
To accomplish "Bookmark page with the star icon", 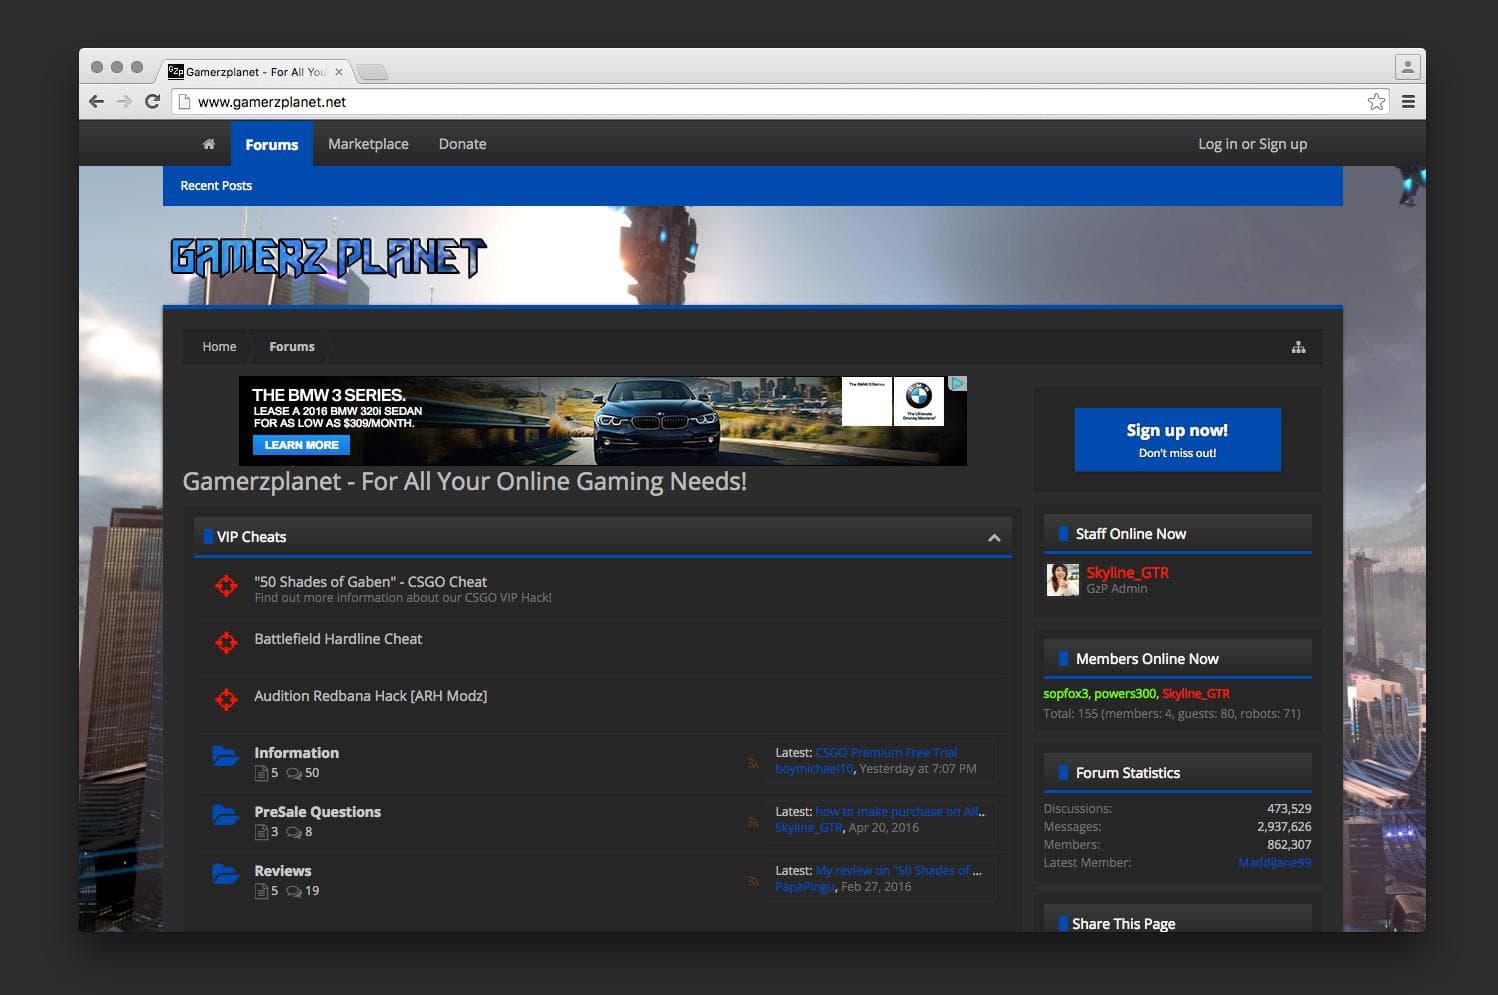I will [x=1376, y=101].
